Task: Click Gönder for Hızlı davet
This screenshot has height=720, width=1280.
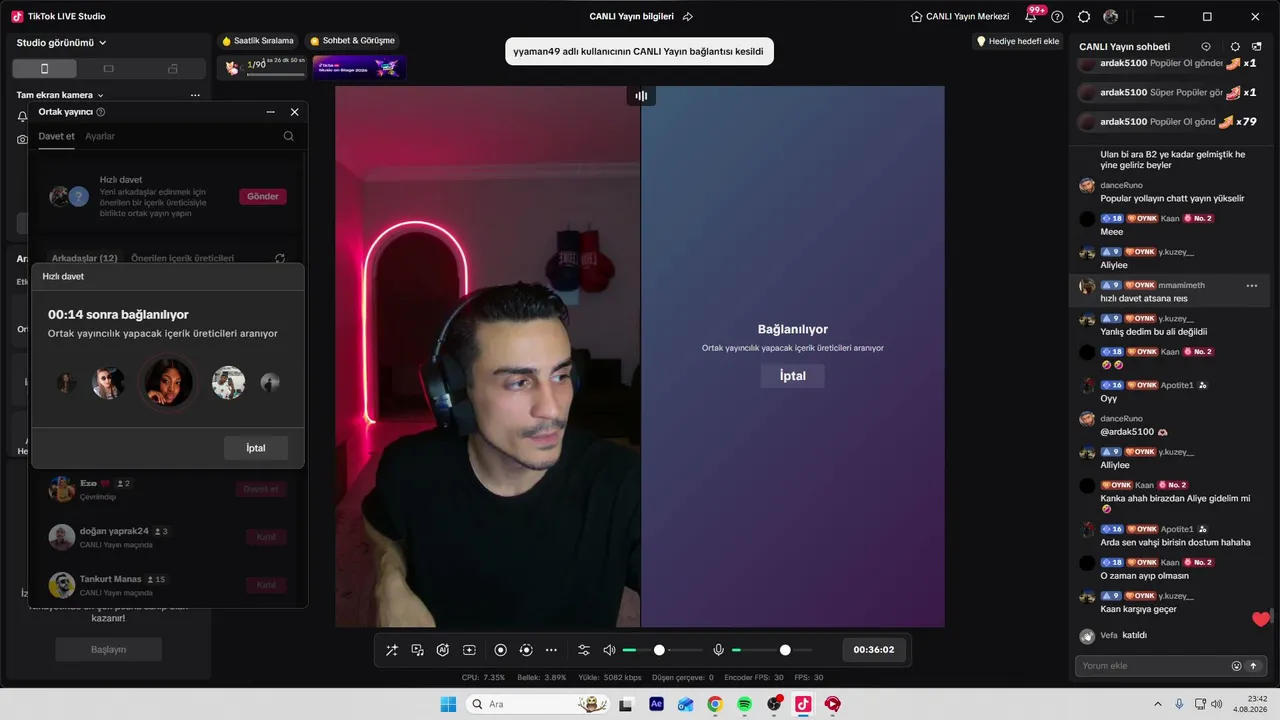Action: 263,196
